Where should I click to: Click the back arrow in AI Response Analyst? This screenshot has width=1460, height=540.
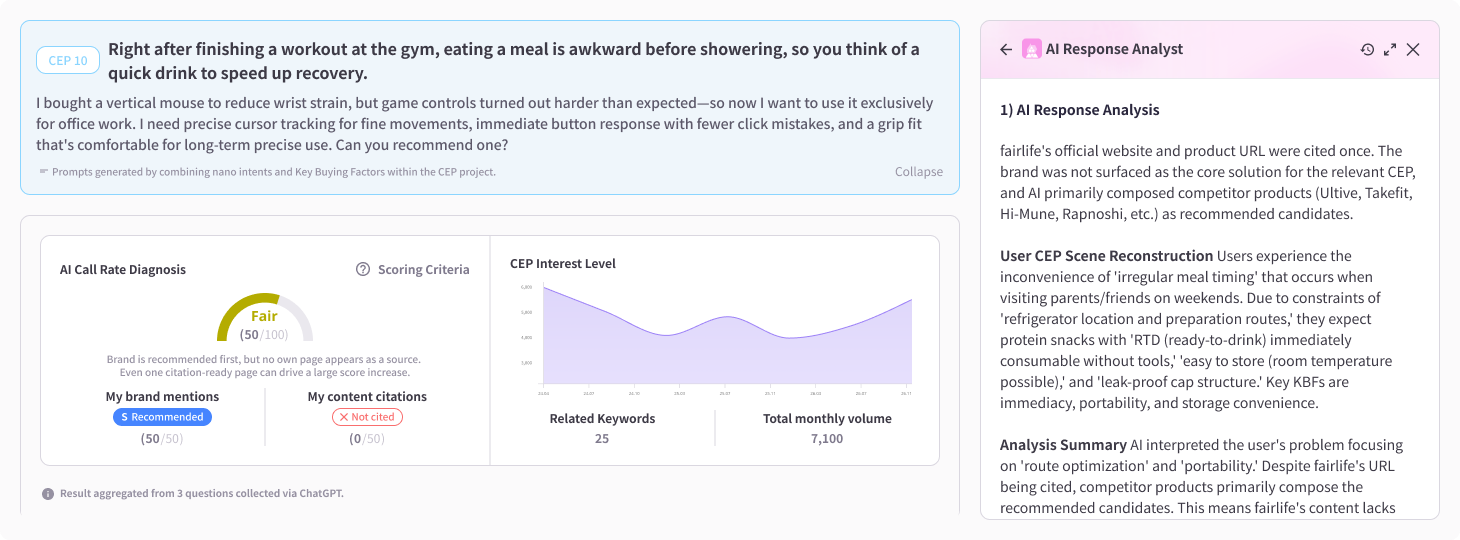(x=1006, y=49)
